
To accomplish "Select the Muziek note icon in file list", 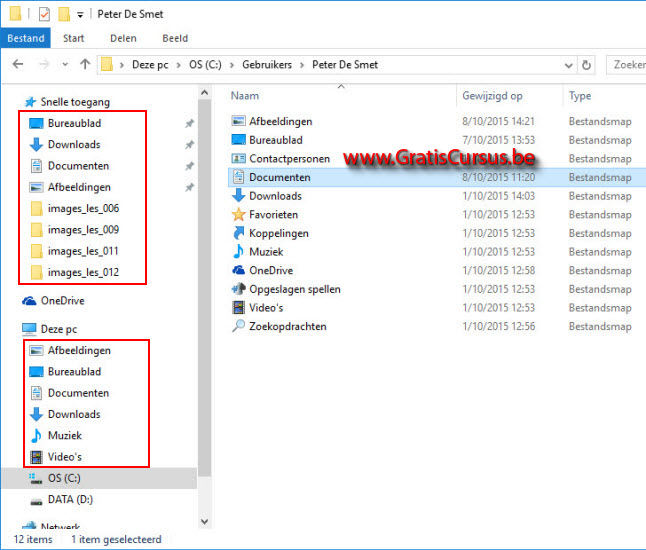I will pos(238,251).
